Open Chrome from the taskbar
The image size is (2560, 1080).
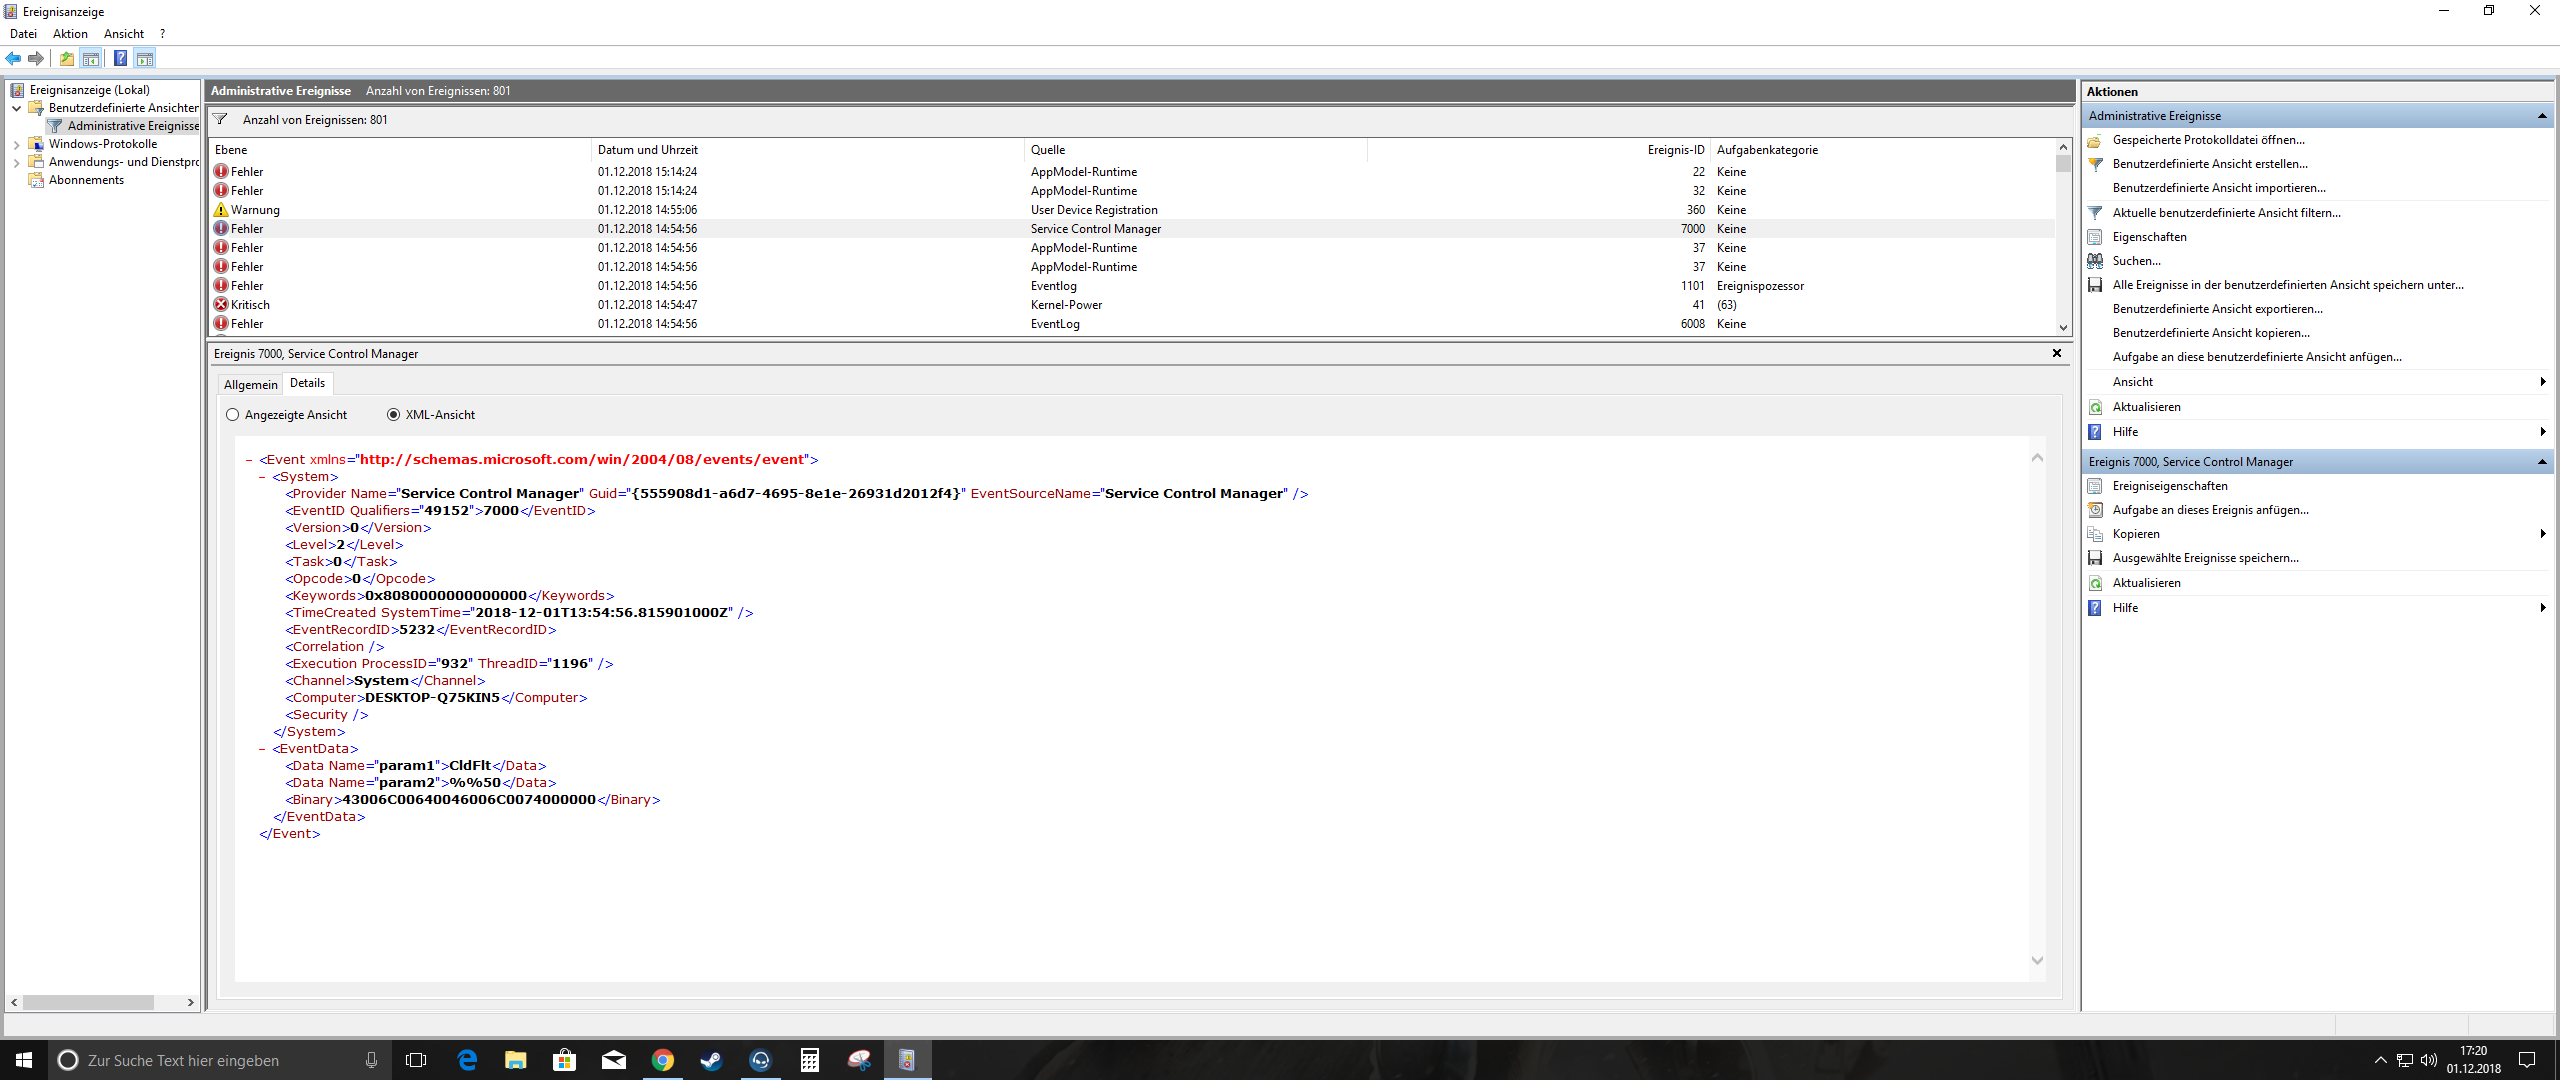click(x=662, y=1060)
